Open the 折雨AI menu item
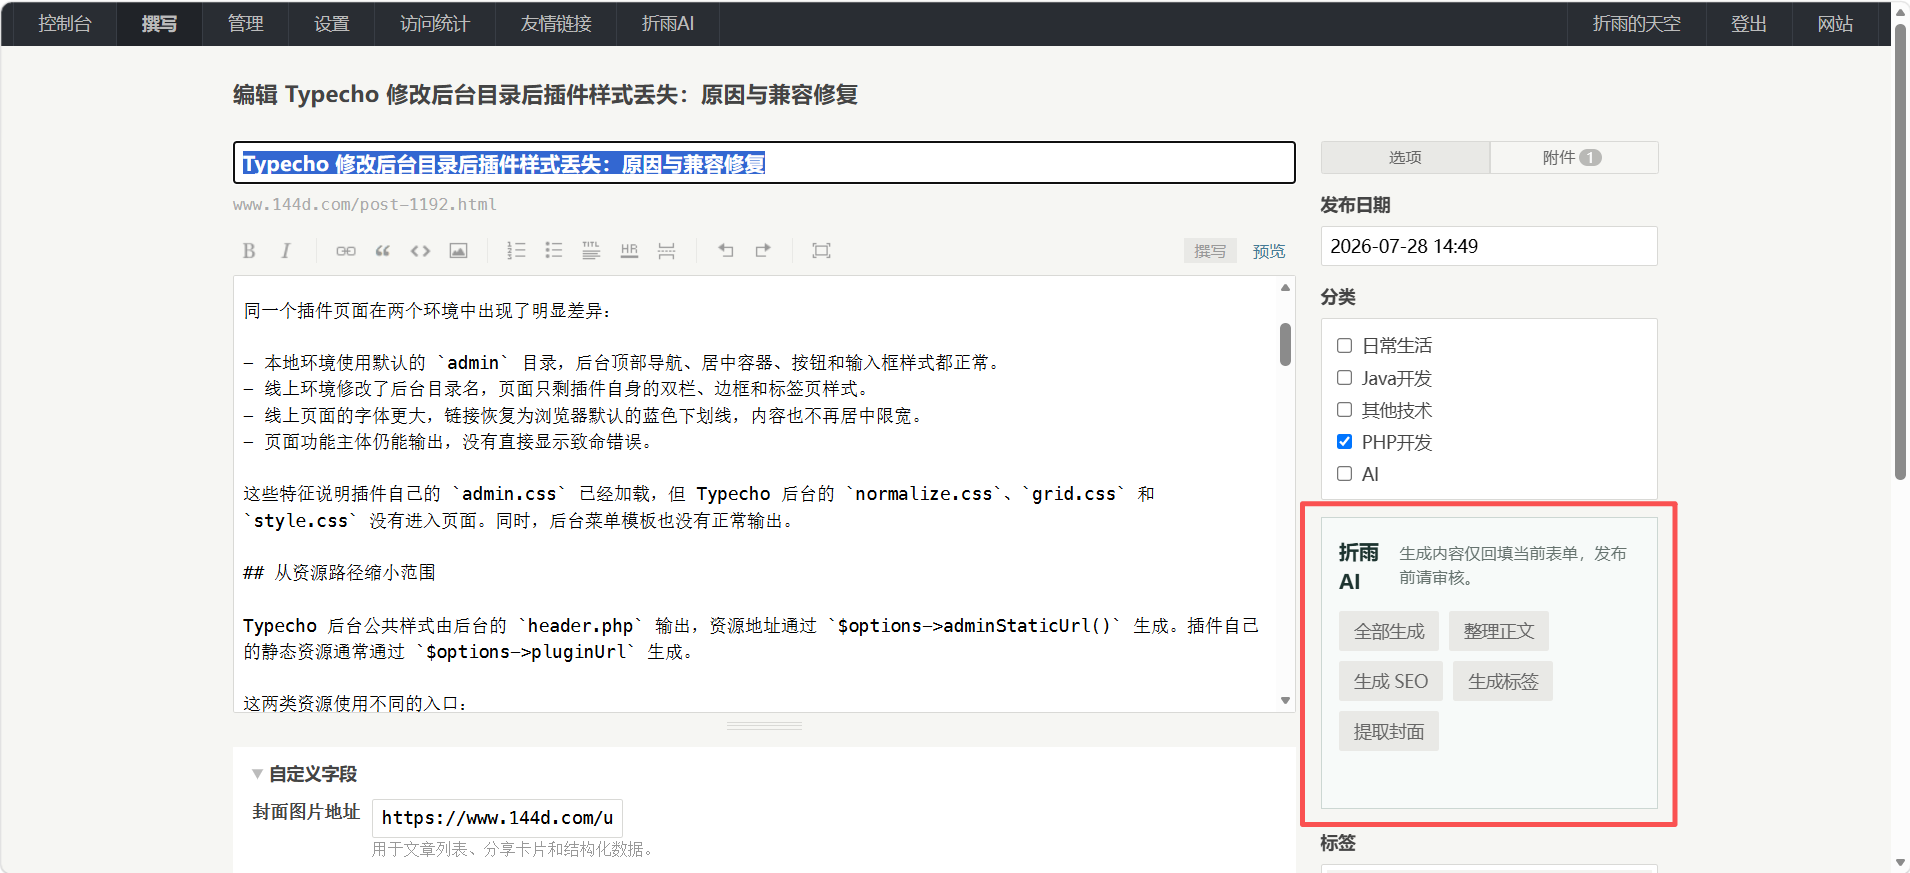 [x=668, y=24]
